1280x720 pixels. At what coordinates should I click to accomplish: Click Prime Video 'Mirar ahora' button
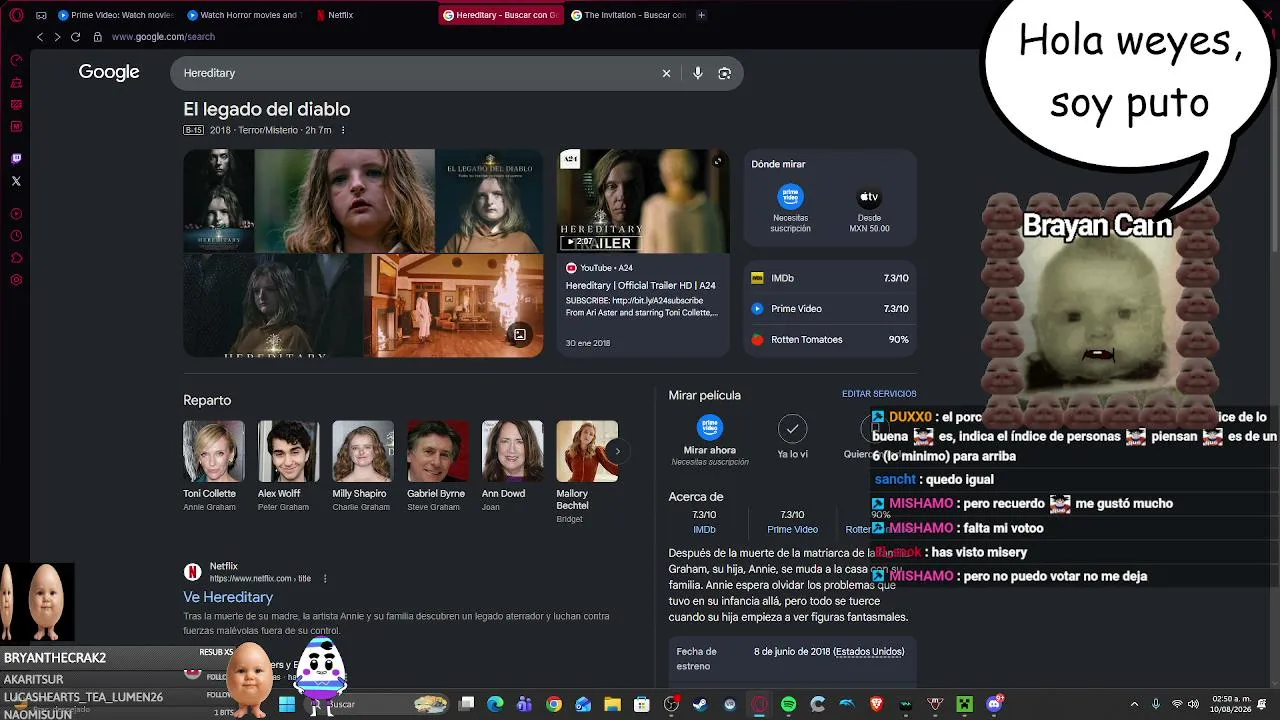coord(710,440)
